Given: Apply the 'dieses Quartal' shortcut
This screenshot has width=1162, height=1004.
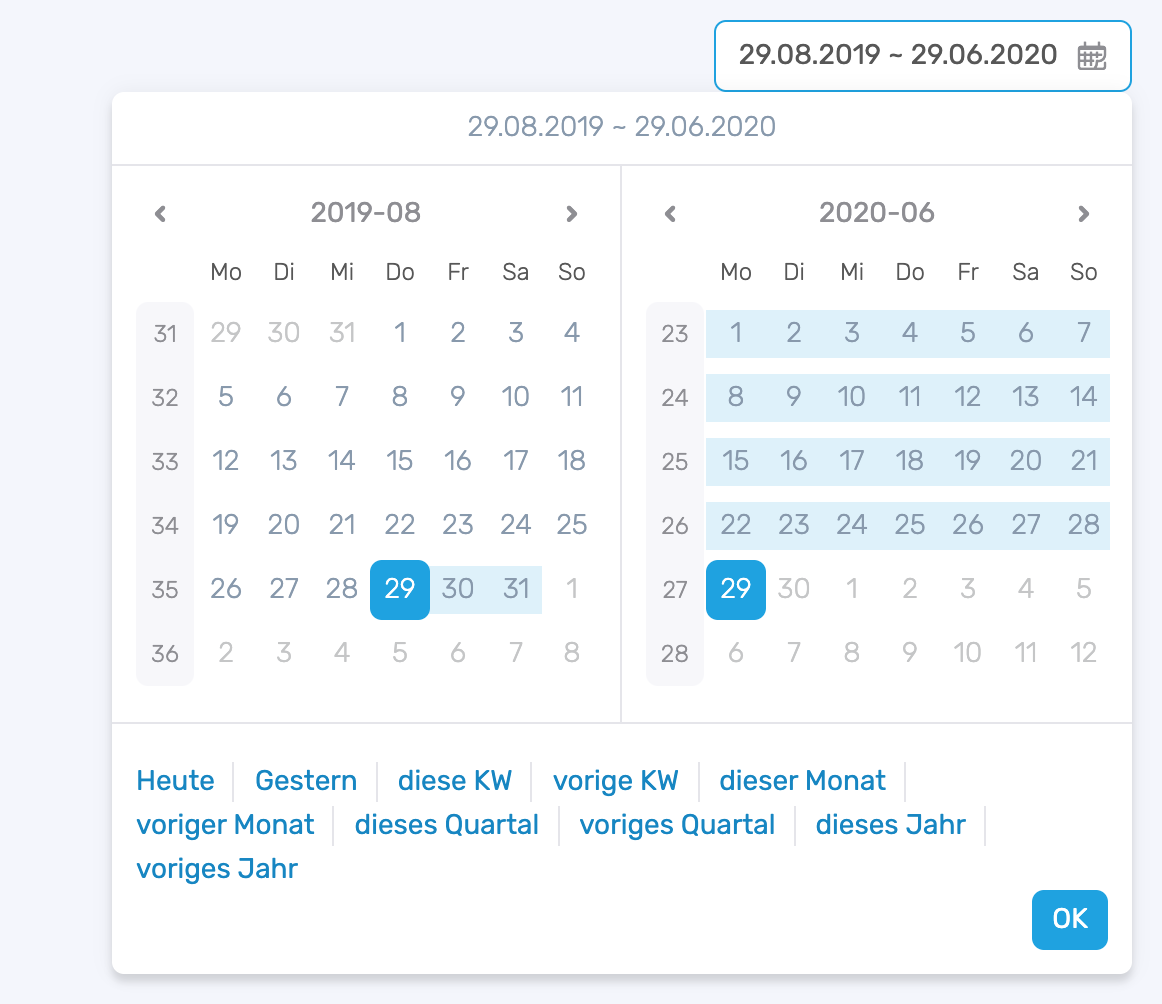Looking at the screenshot, I should point(445,825).
